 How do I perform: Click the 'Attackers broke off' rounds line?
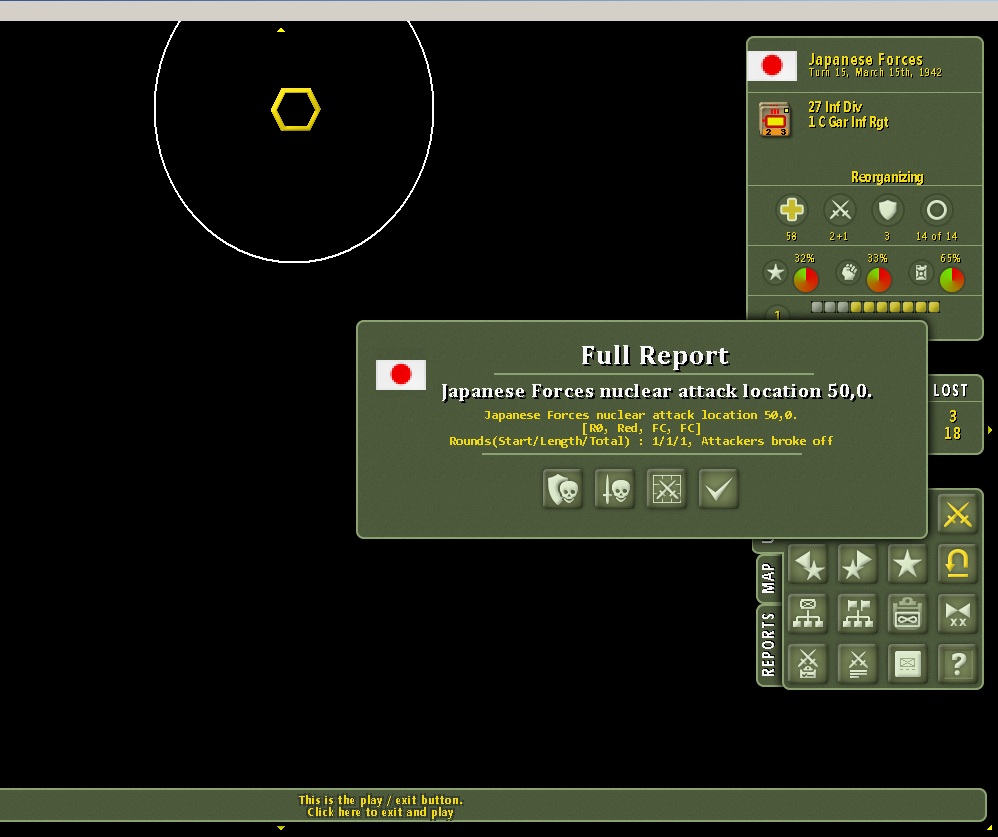click(641, 441)
